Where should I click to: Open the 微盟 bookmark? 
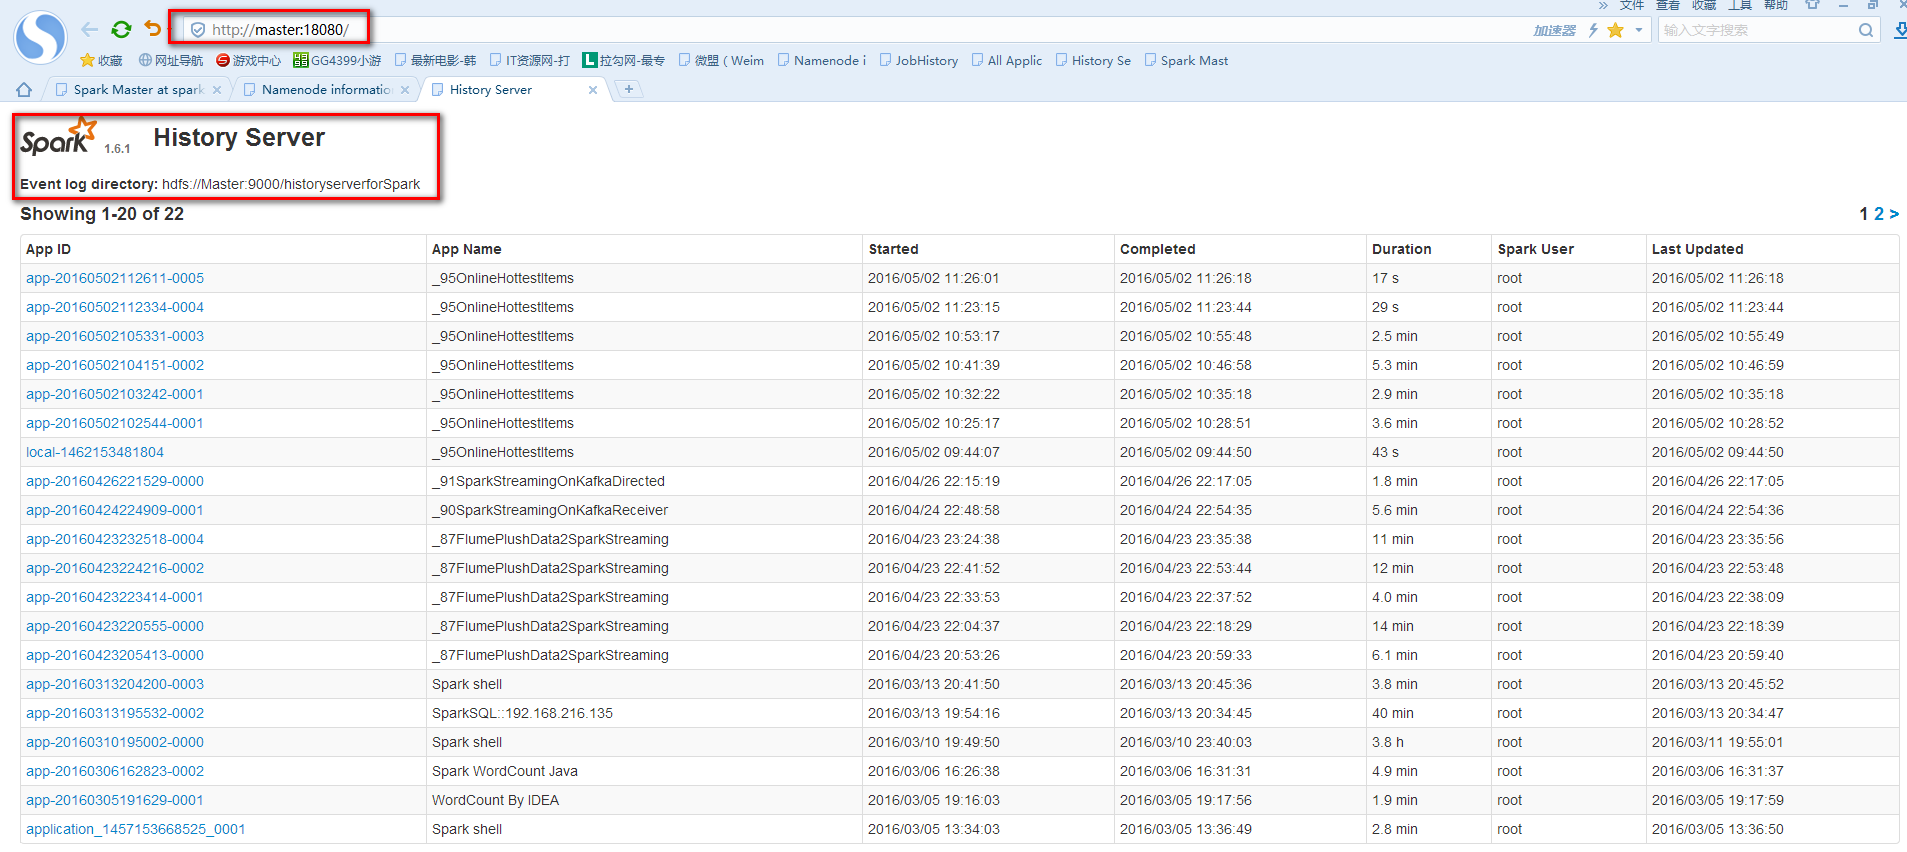[x=721, y=61]
